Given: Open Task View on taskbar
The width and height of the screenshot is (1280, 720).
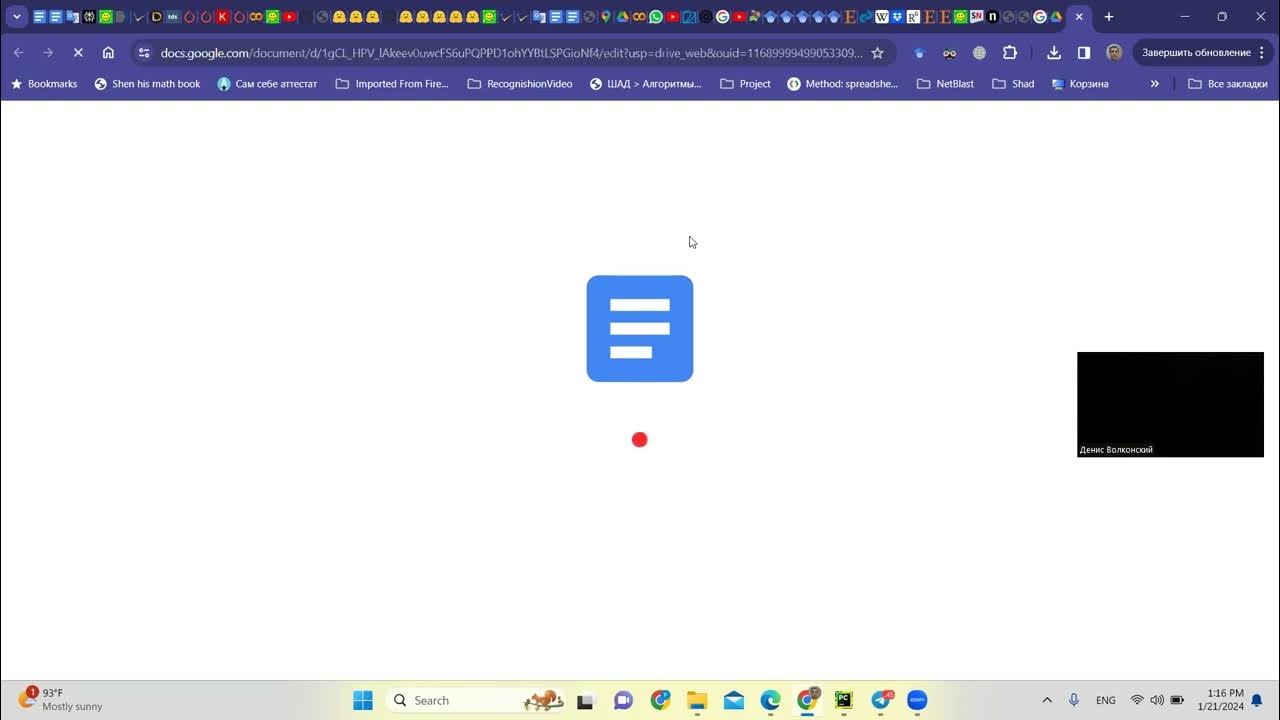Looking at the screenshot, I should 586,700.
